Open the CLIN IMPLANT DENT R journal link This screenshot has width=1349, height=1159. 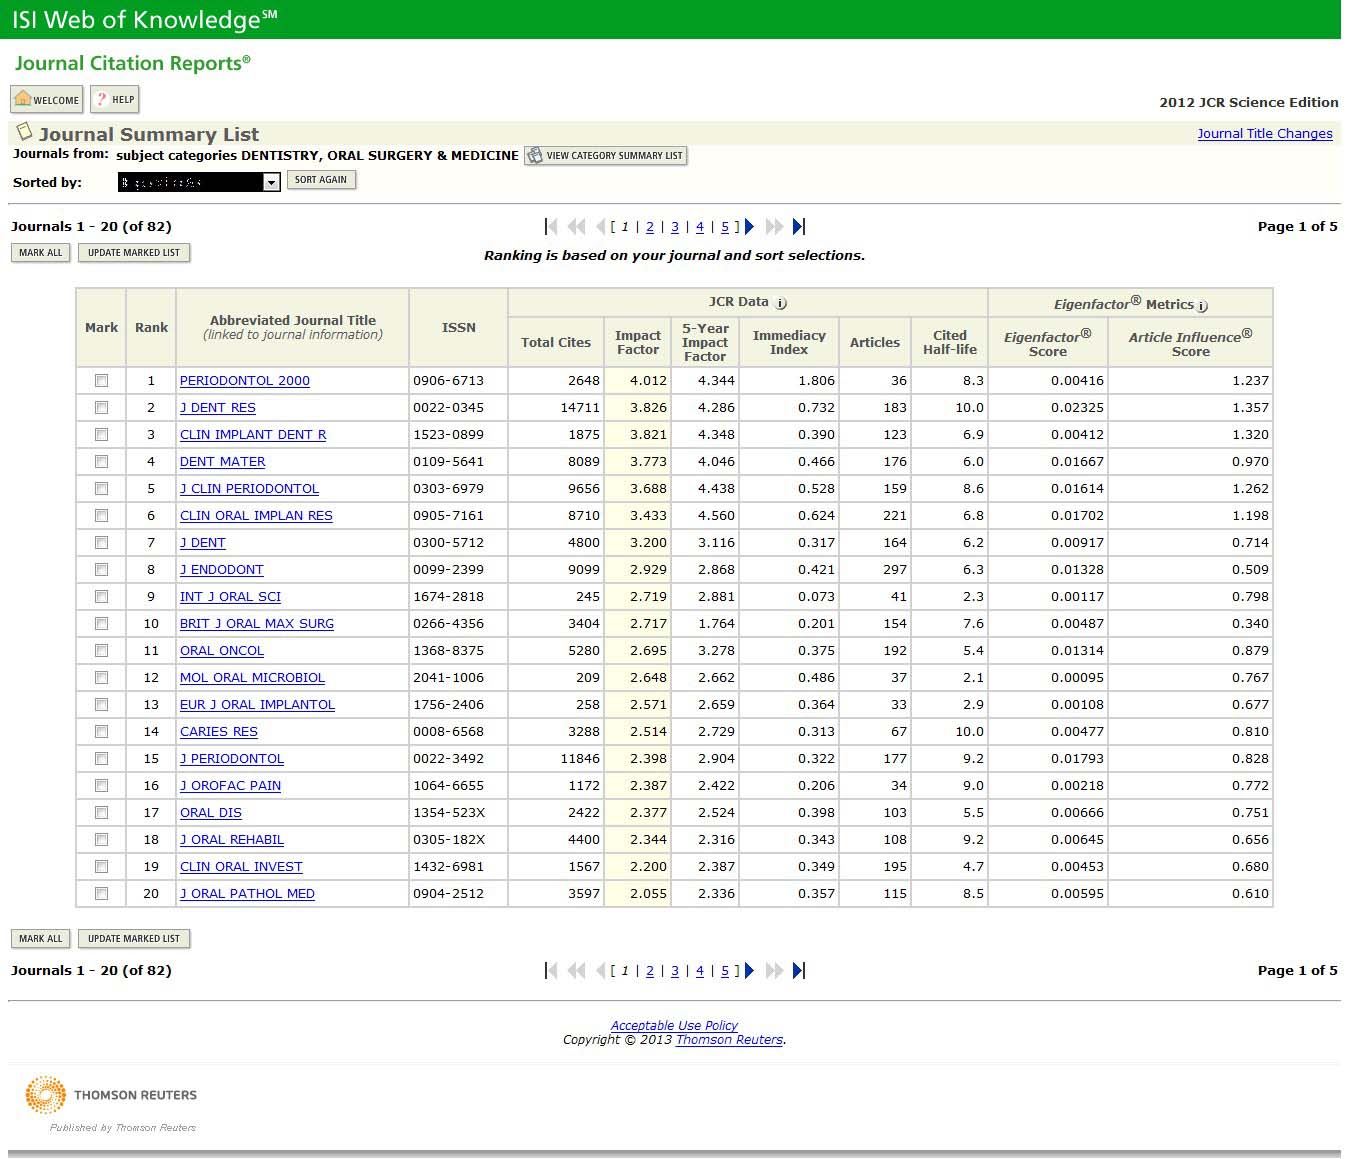click(253, 435)
